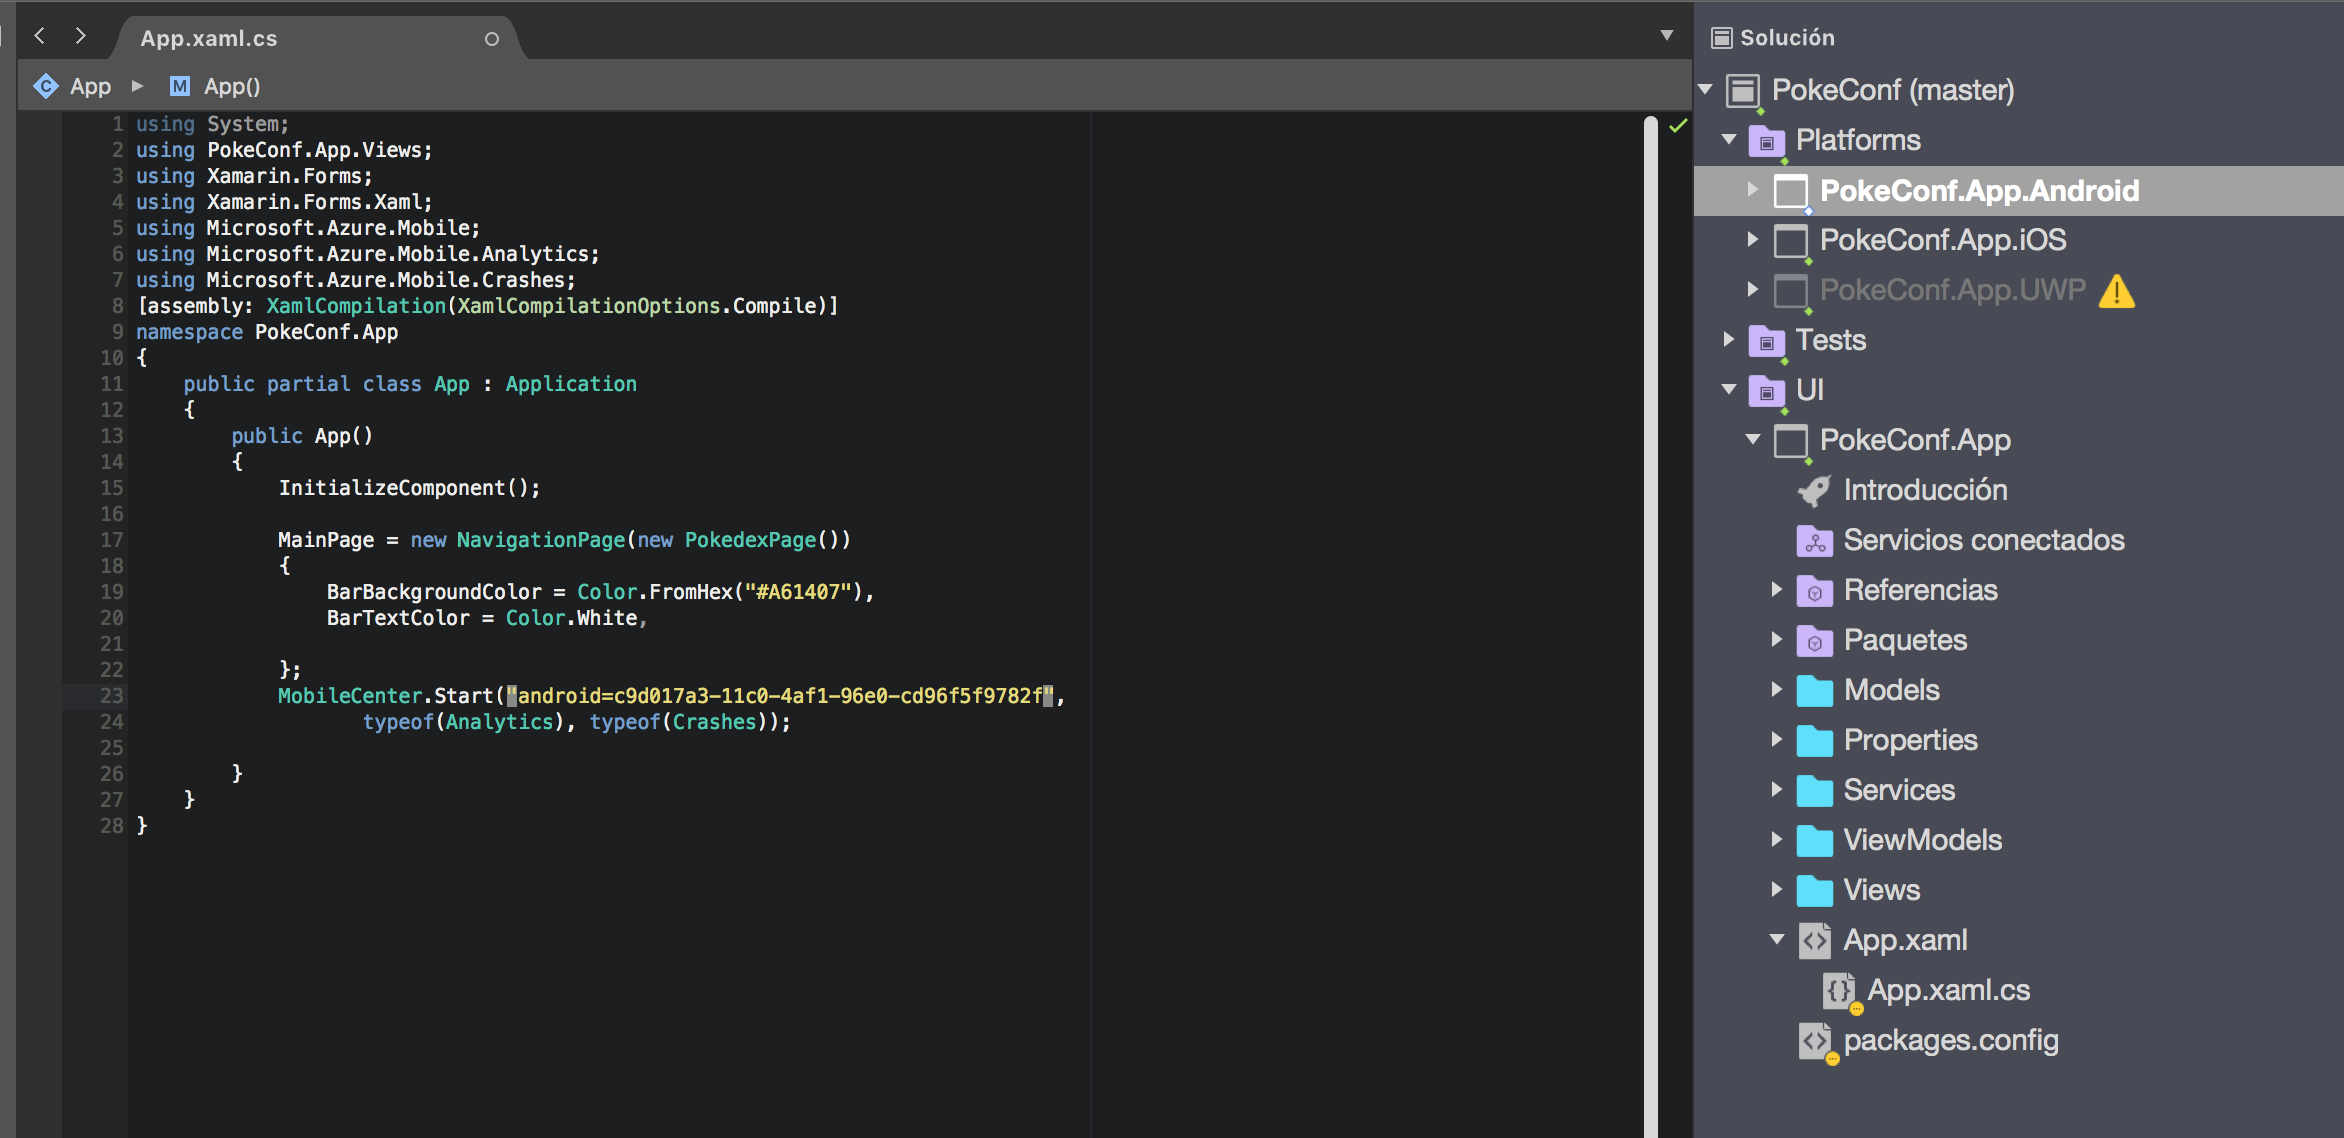Toggle the checkmark status indicator
Viewport: 2344px width, 1138px height.
click(x=1682, y=127)
